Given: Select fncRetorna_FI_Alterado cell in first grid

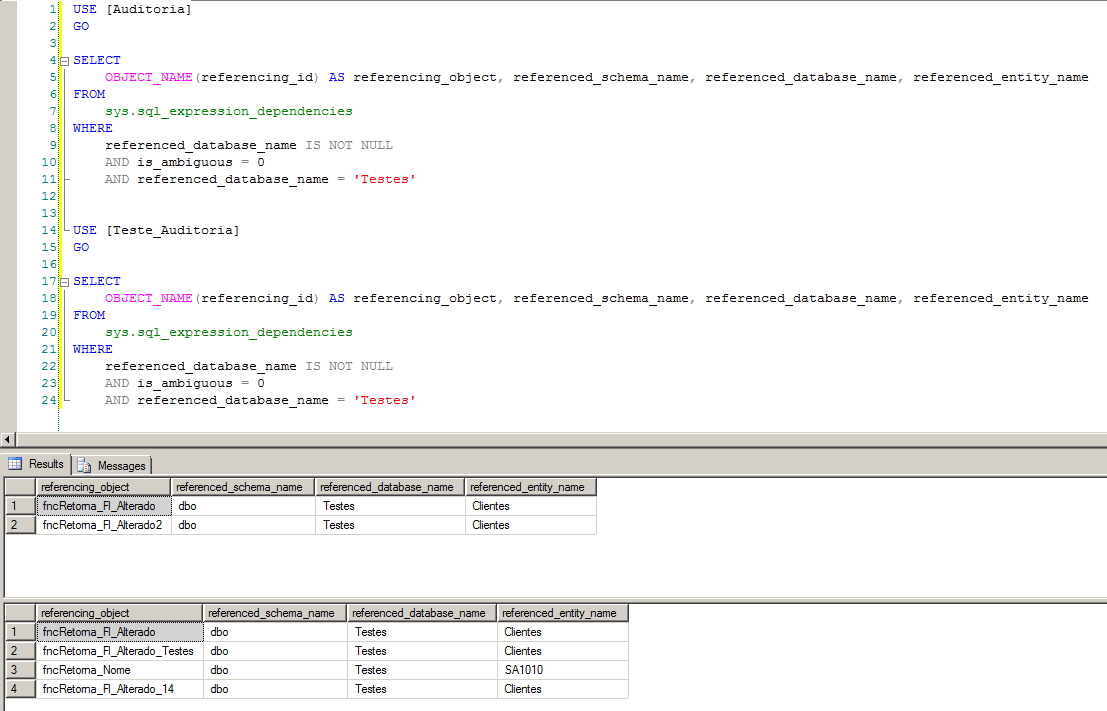Looking at the screenshot, I should point(103,506).
